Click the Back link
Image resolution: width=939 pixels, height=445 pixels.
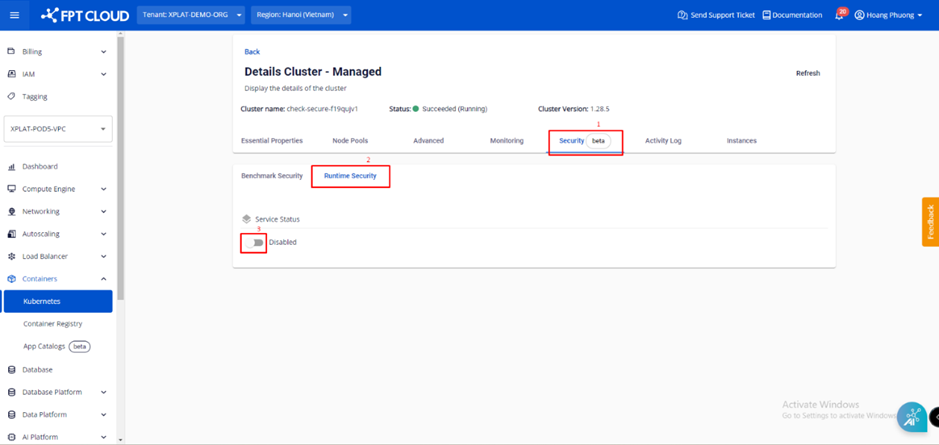tap(252, 52)
